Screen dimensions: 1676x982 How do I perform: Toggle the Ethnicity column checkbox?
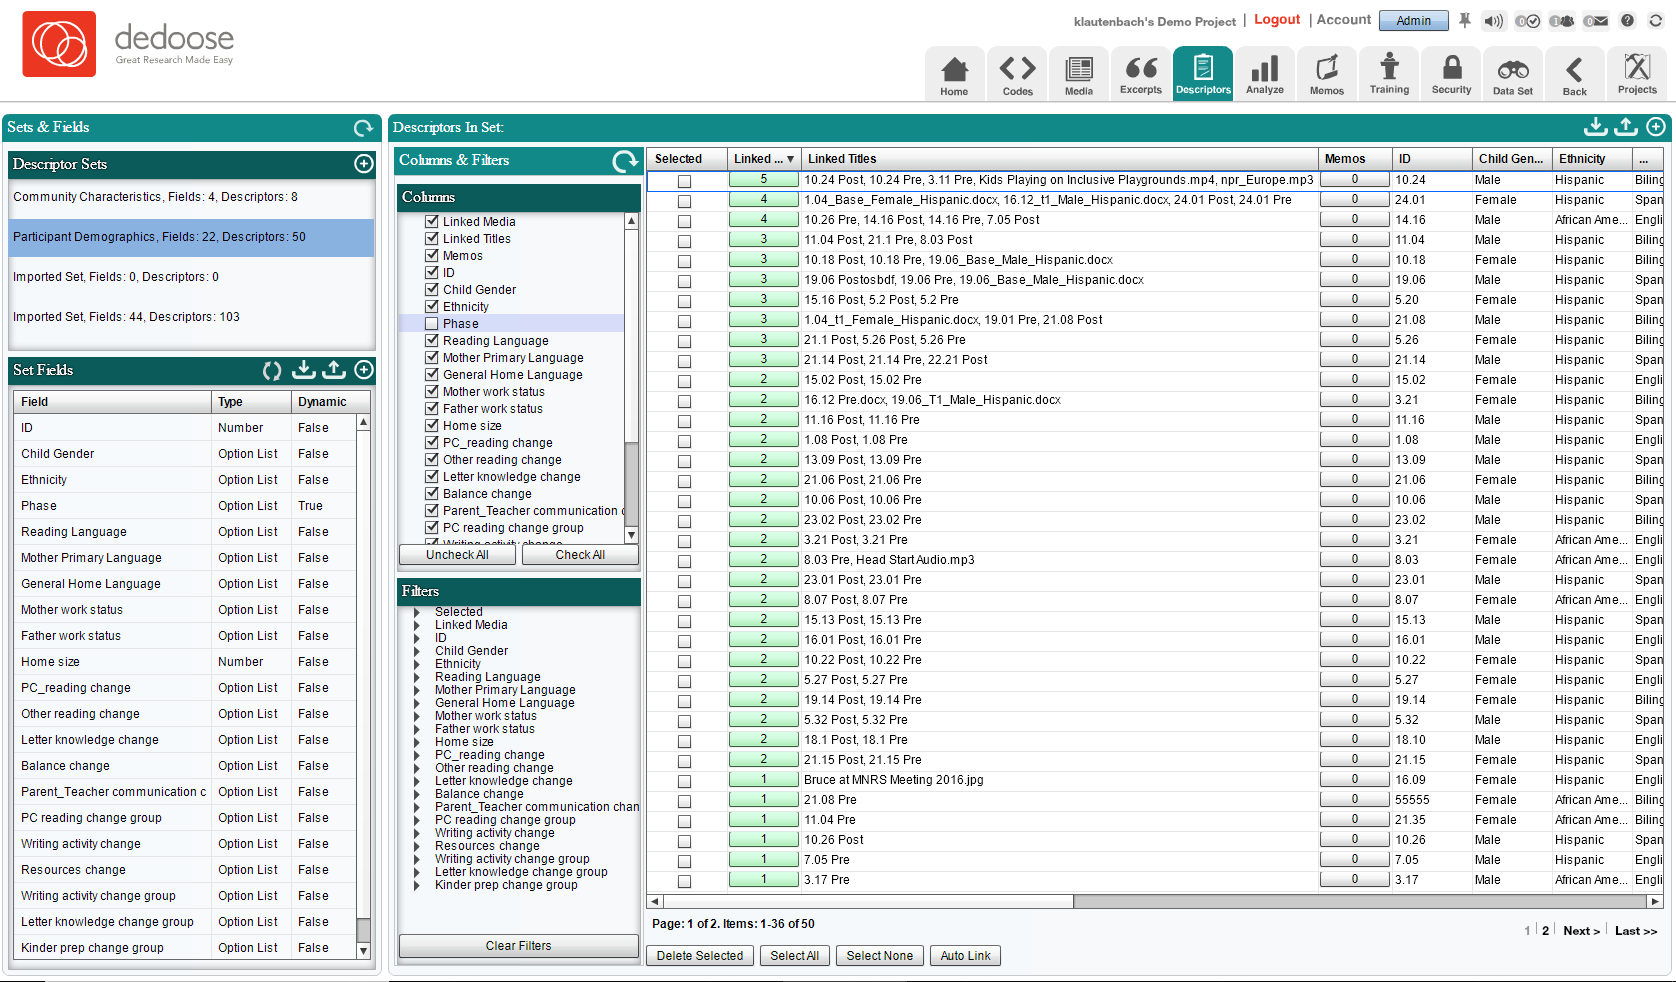click(432, 307)
